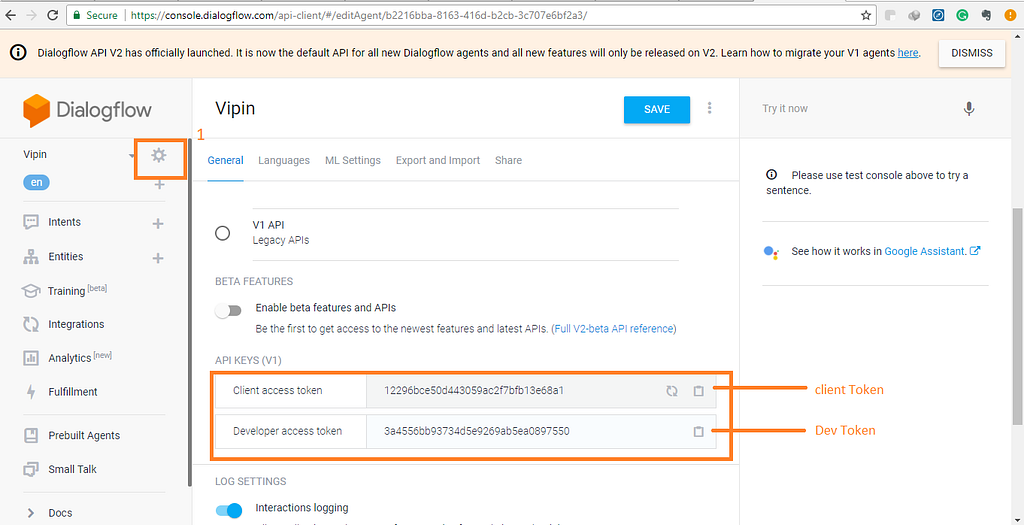Turn off Interactions logging switch
The image size is (1024, 525).
[229, 511]
